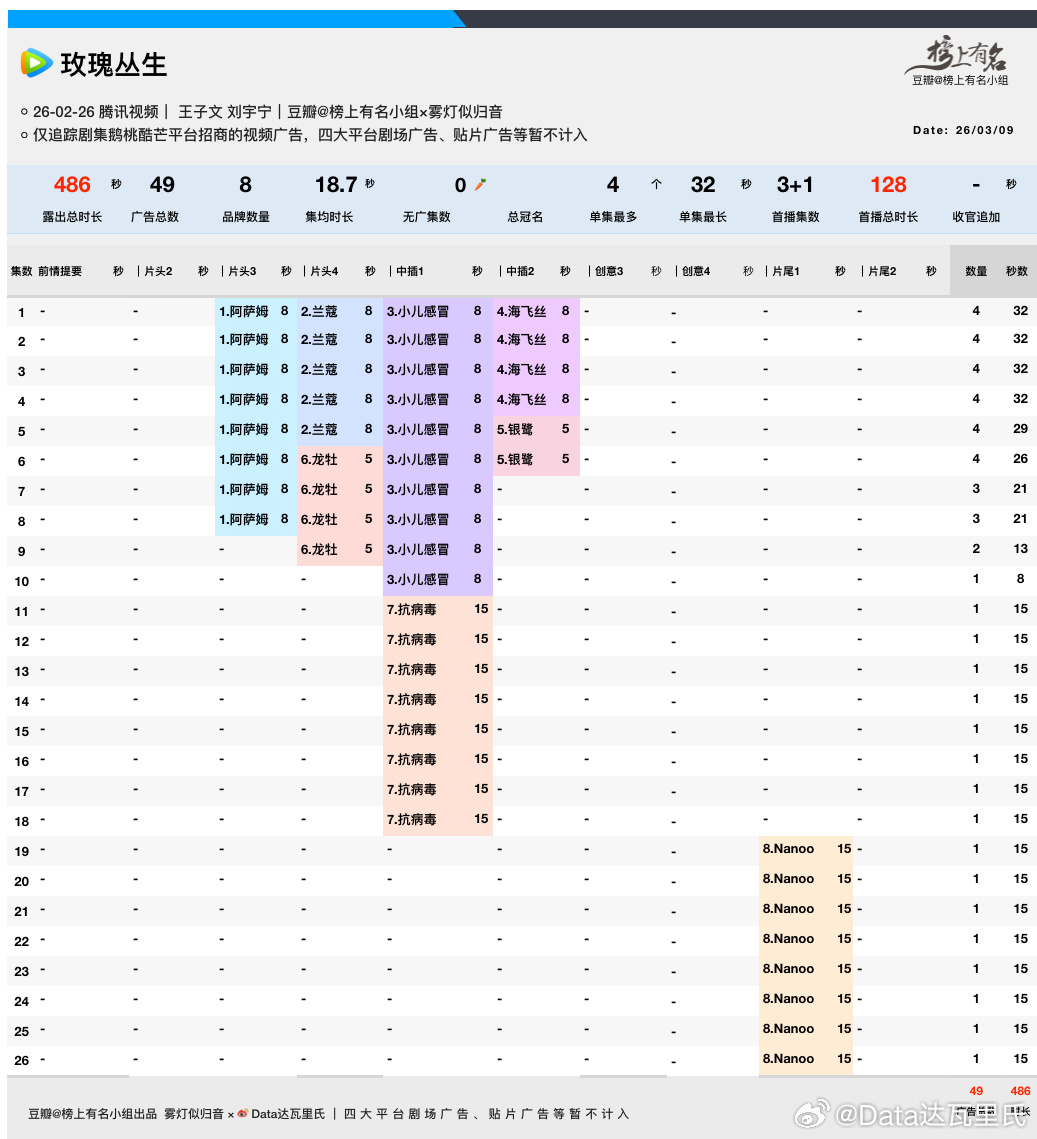Select the 中插1 column header

tap(409, 271)
